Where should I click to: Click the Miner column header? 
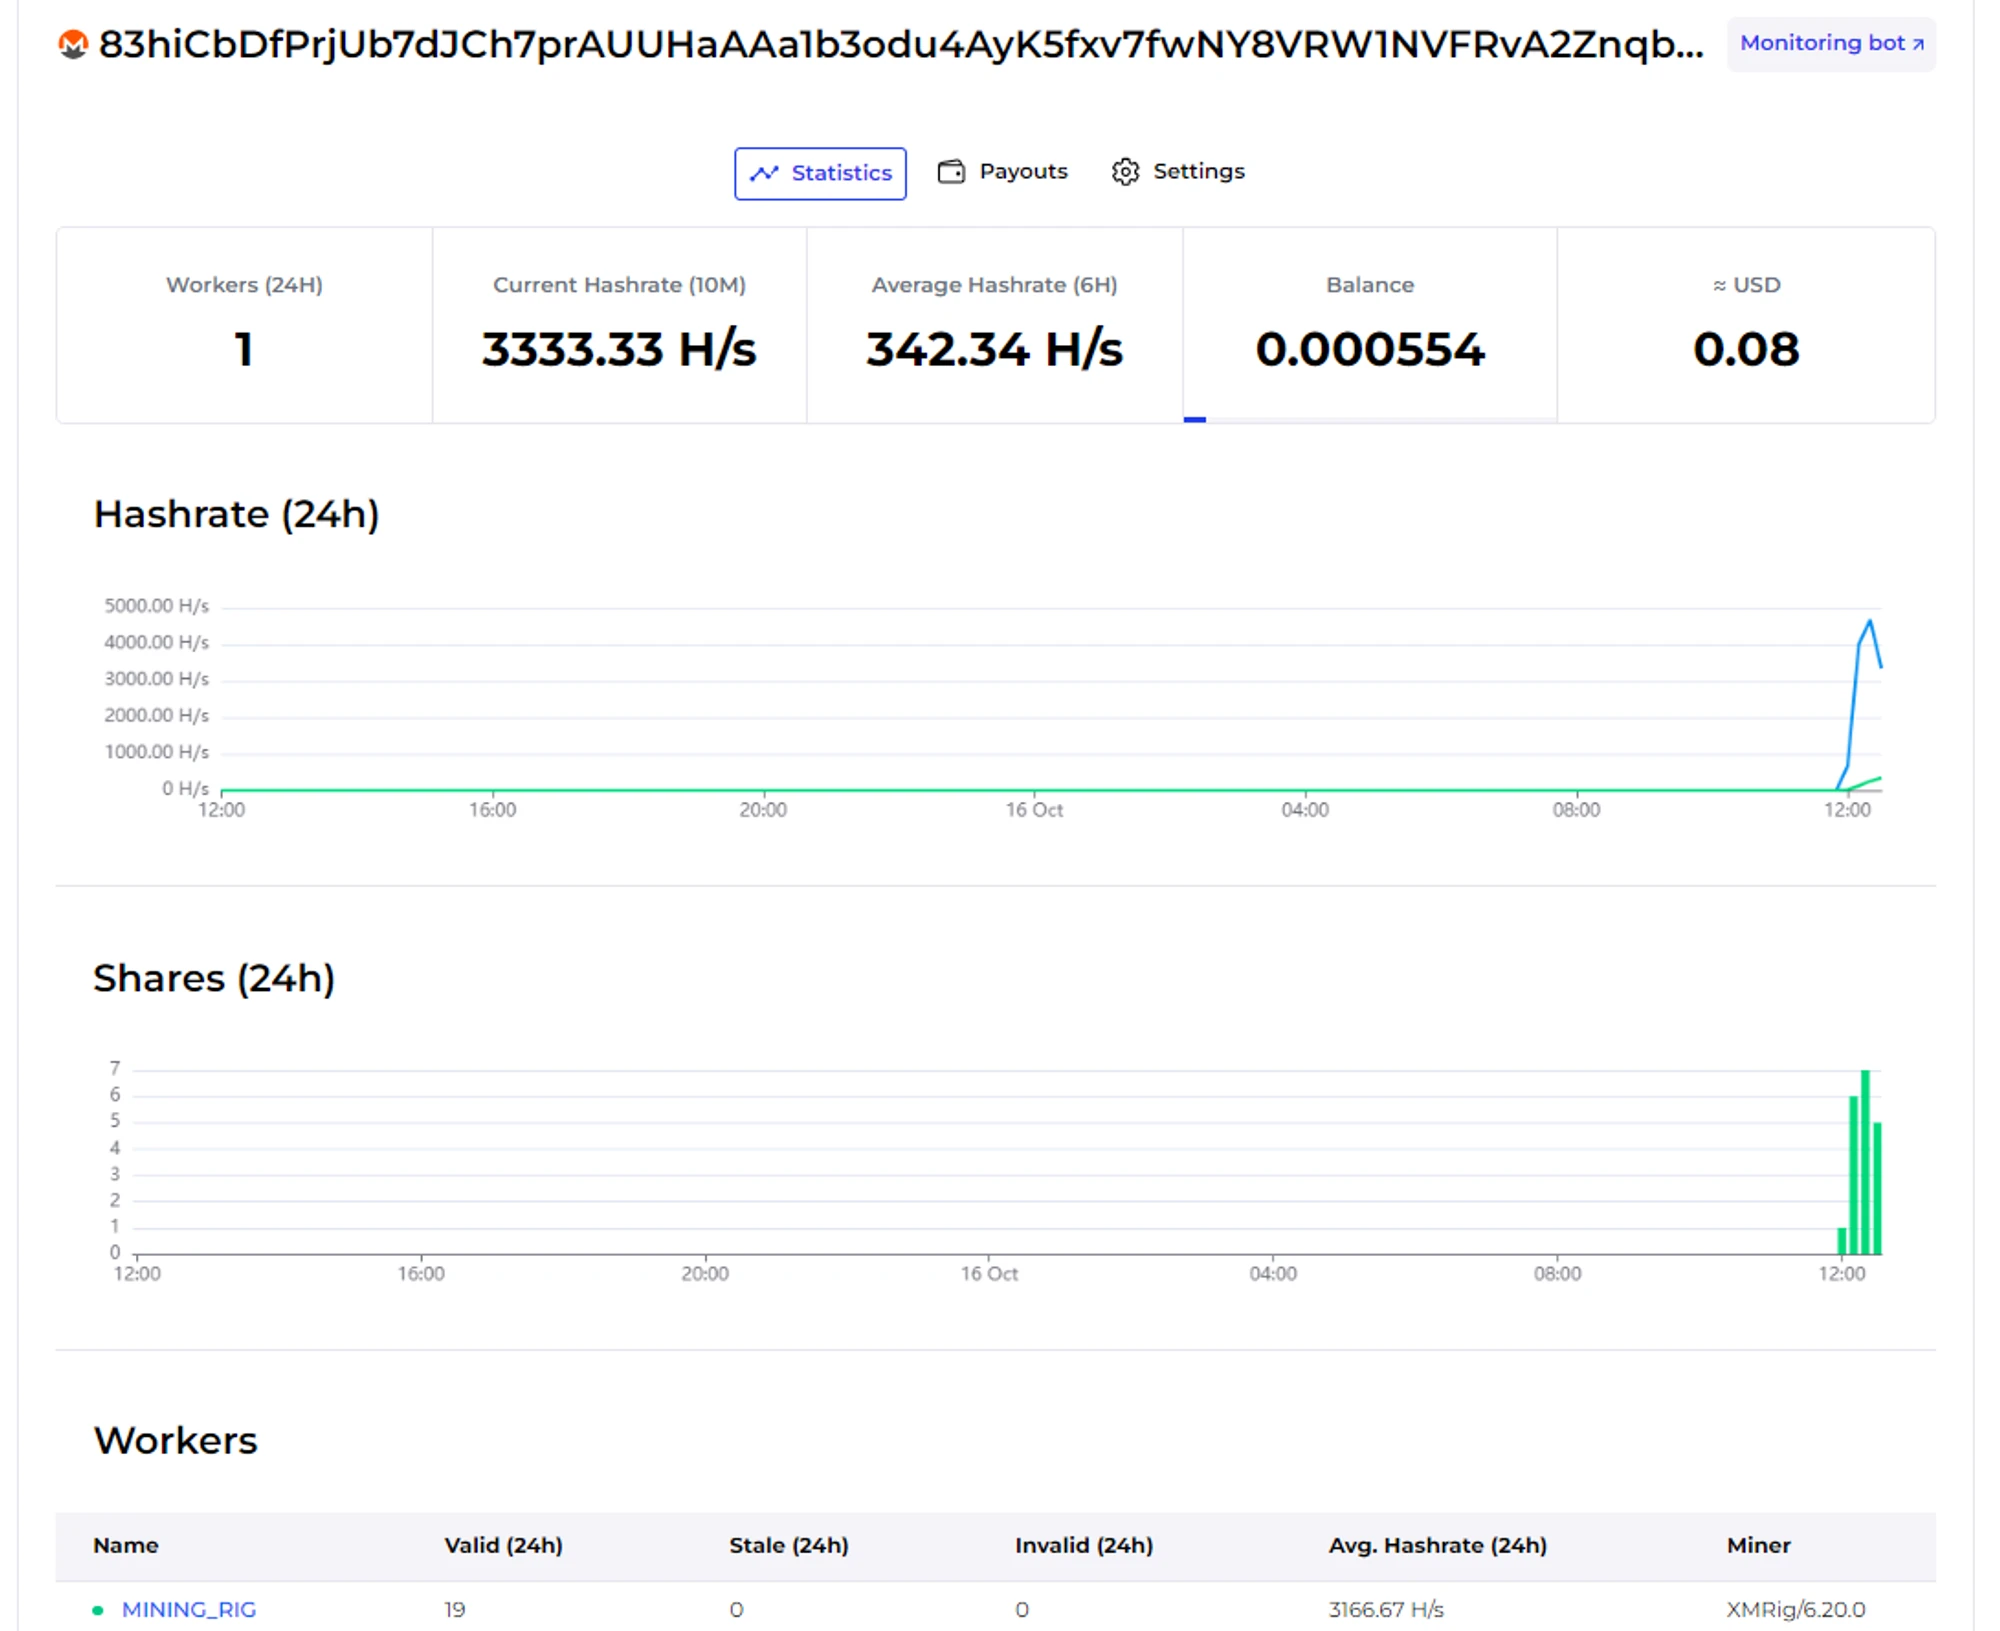[x=1758, y=1545]
